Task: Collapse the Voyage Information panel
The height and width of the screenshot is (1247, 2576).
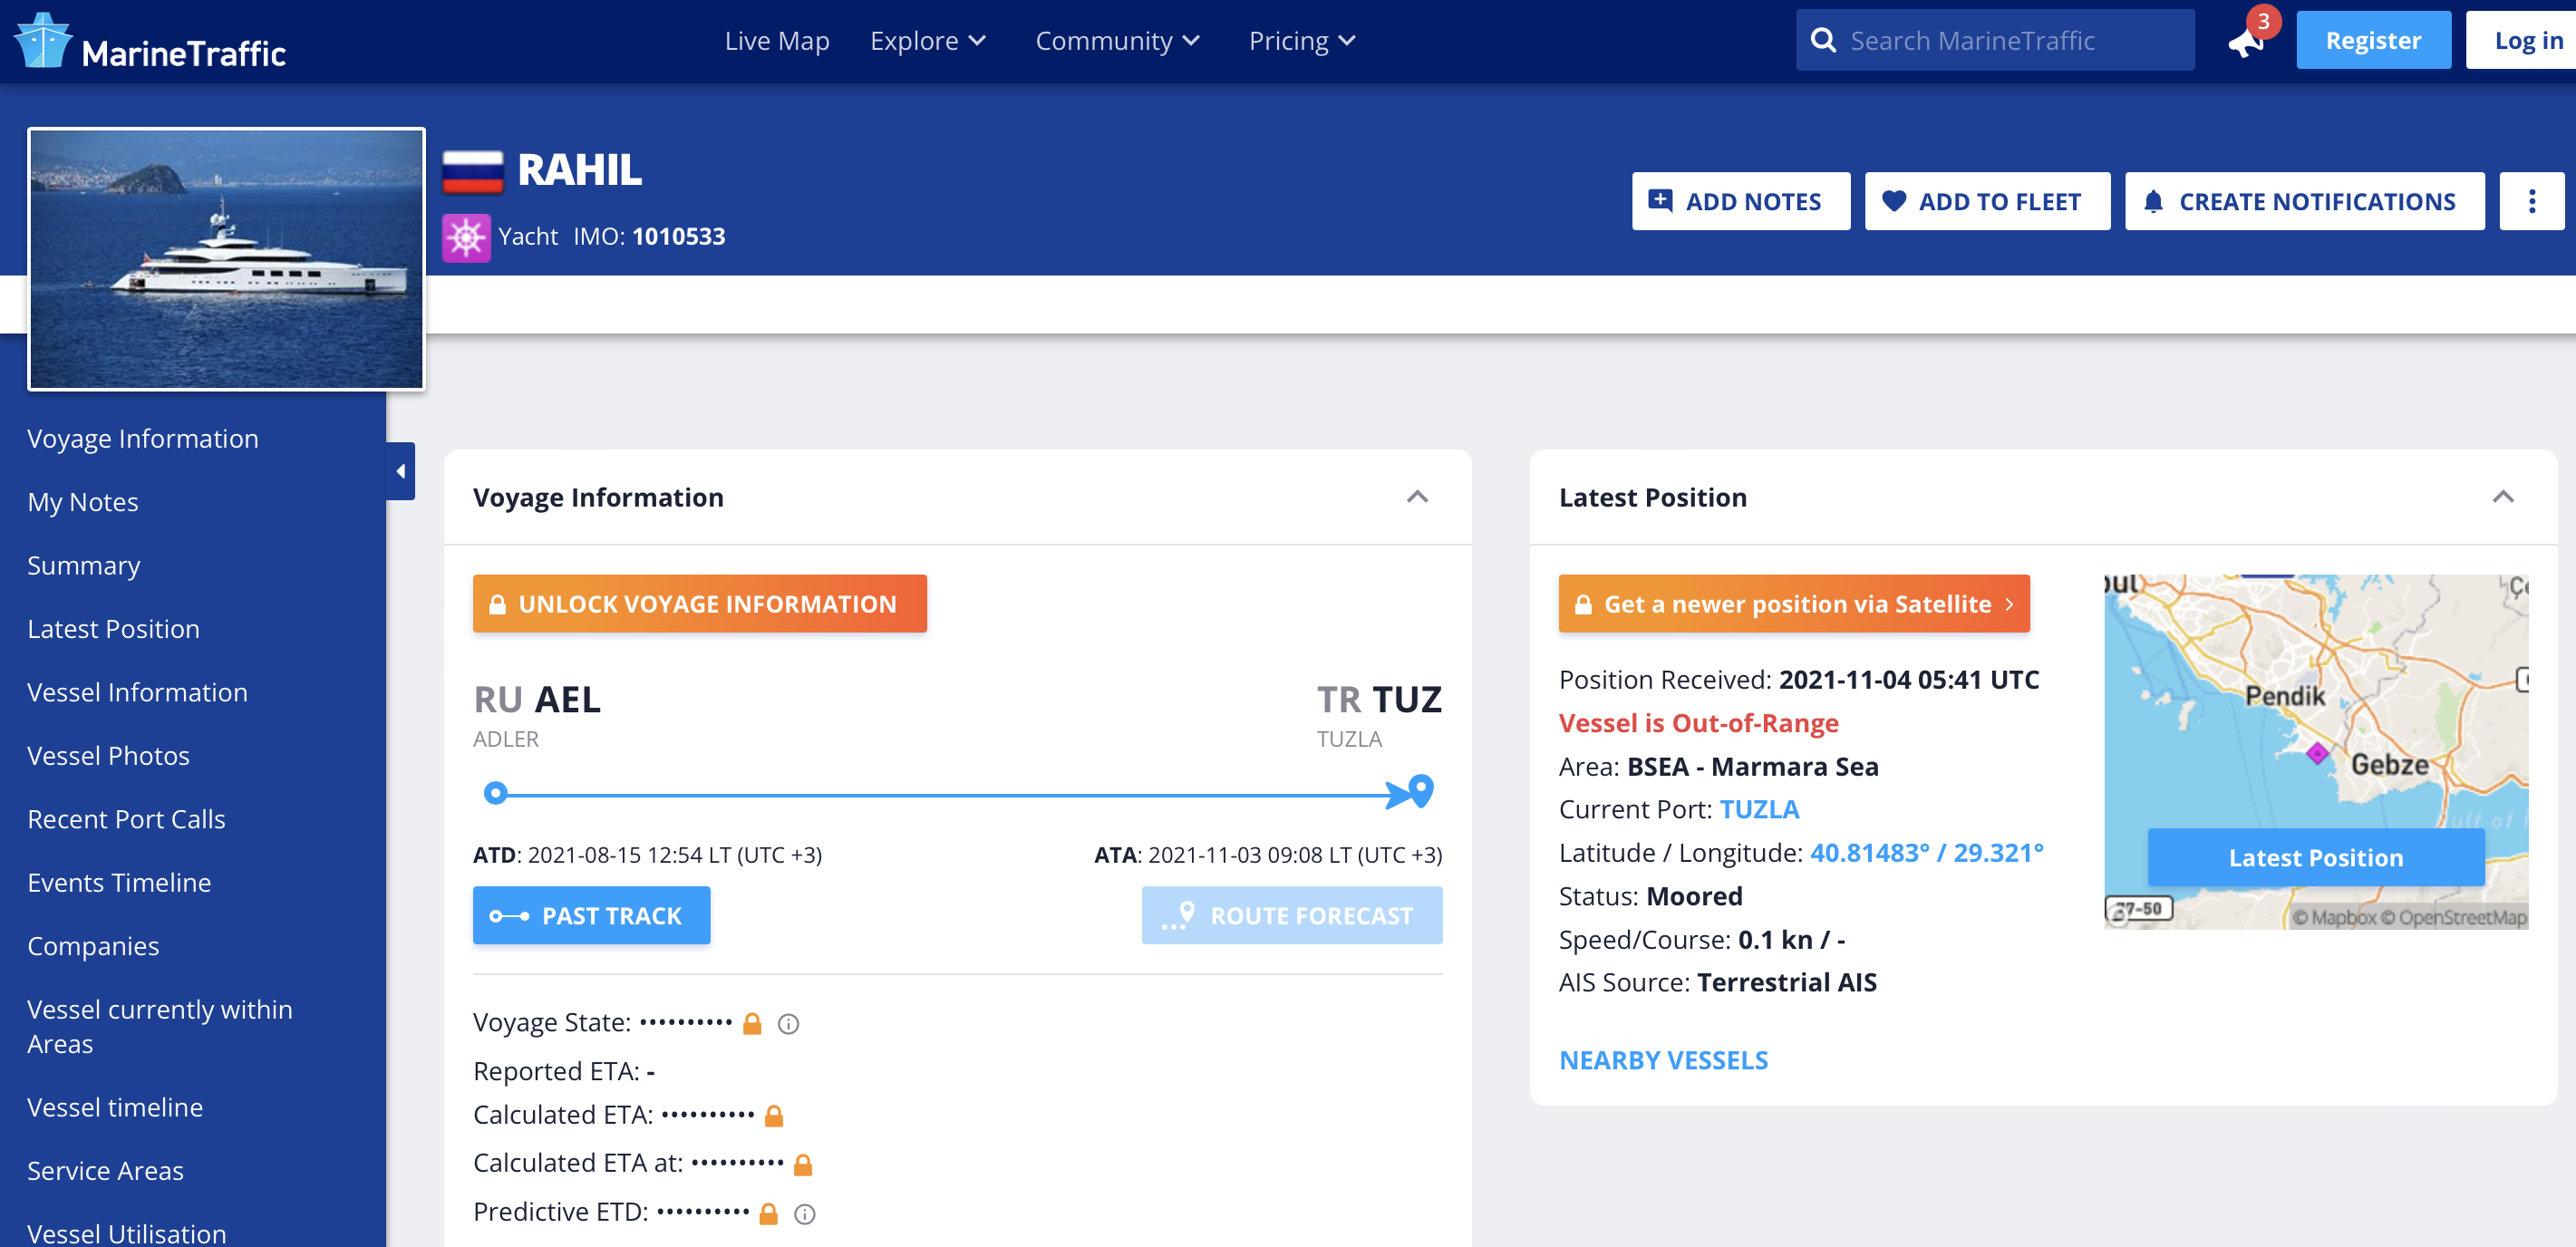Action: pyautogui.click(x=1416, y=497)
